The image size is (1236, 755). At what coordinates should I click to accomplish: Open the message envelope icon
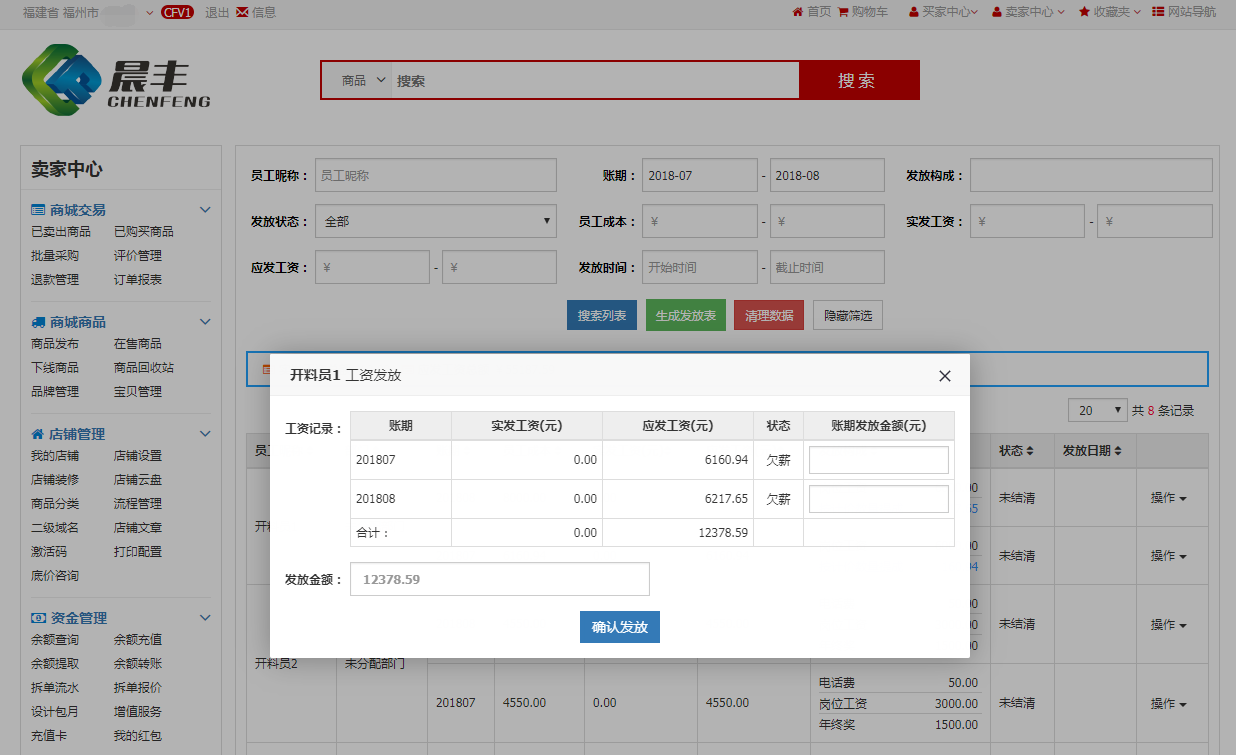242,12
